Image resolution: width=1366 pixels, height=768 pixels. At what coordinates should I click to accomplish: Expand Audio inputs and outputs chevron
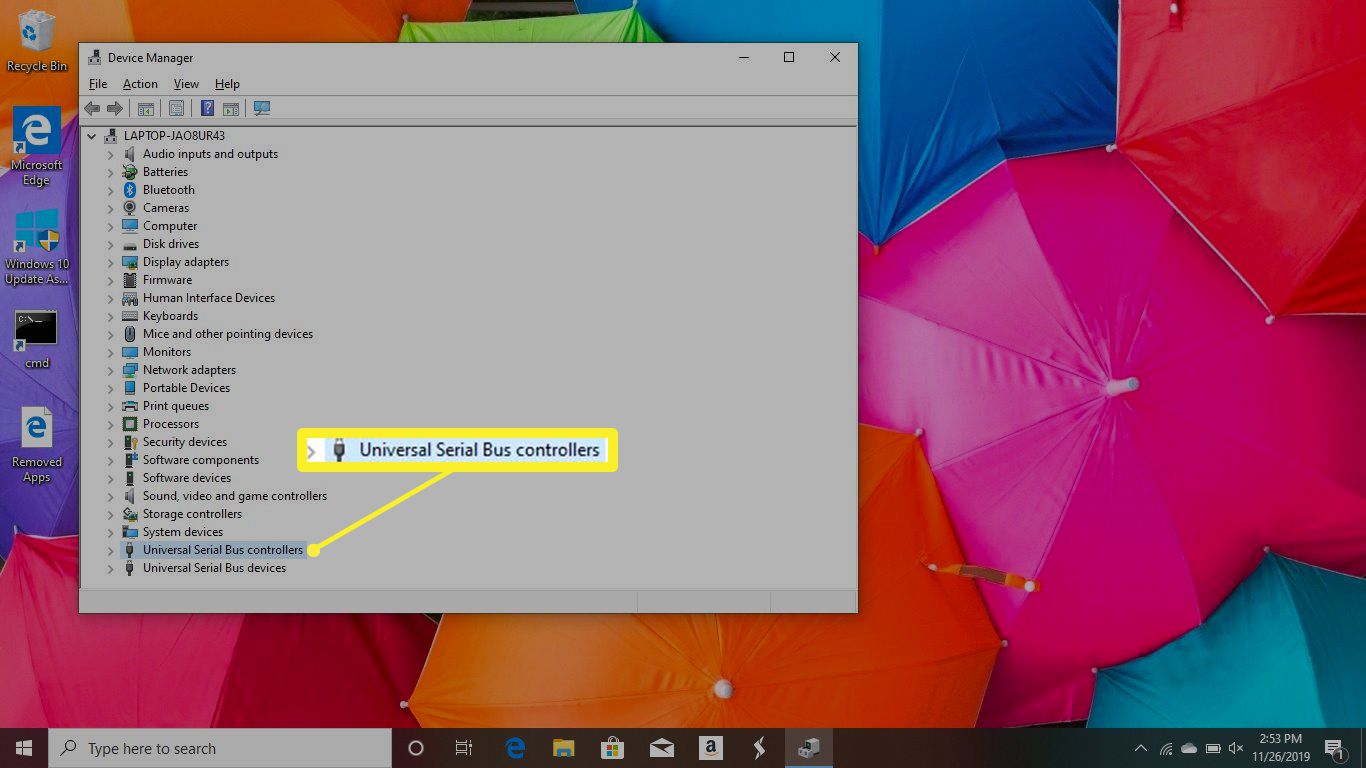(111, 154)
